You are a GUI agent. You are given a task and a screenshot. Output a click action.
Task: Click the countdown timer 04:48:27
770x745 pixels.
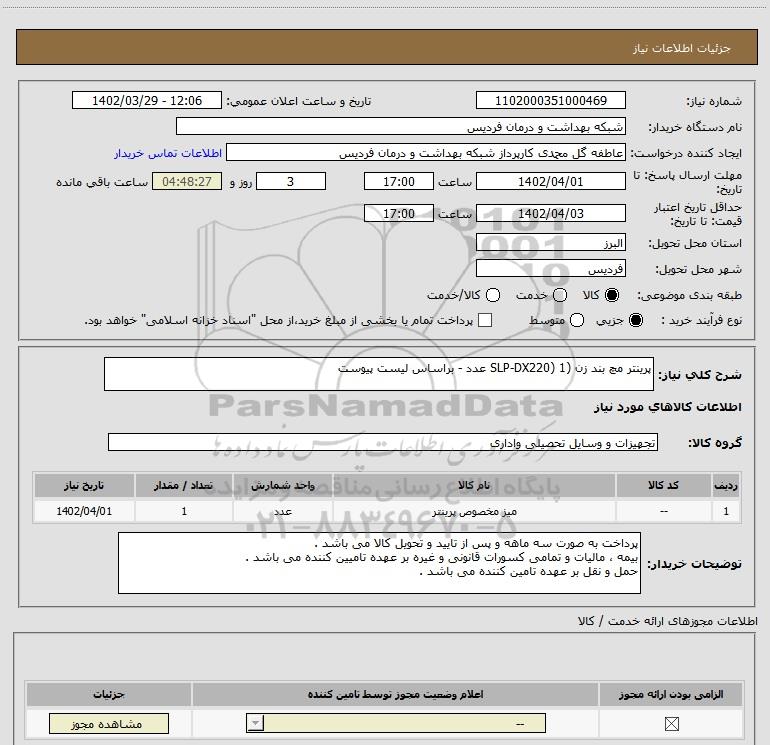pos(187,181)
